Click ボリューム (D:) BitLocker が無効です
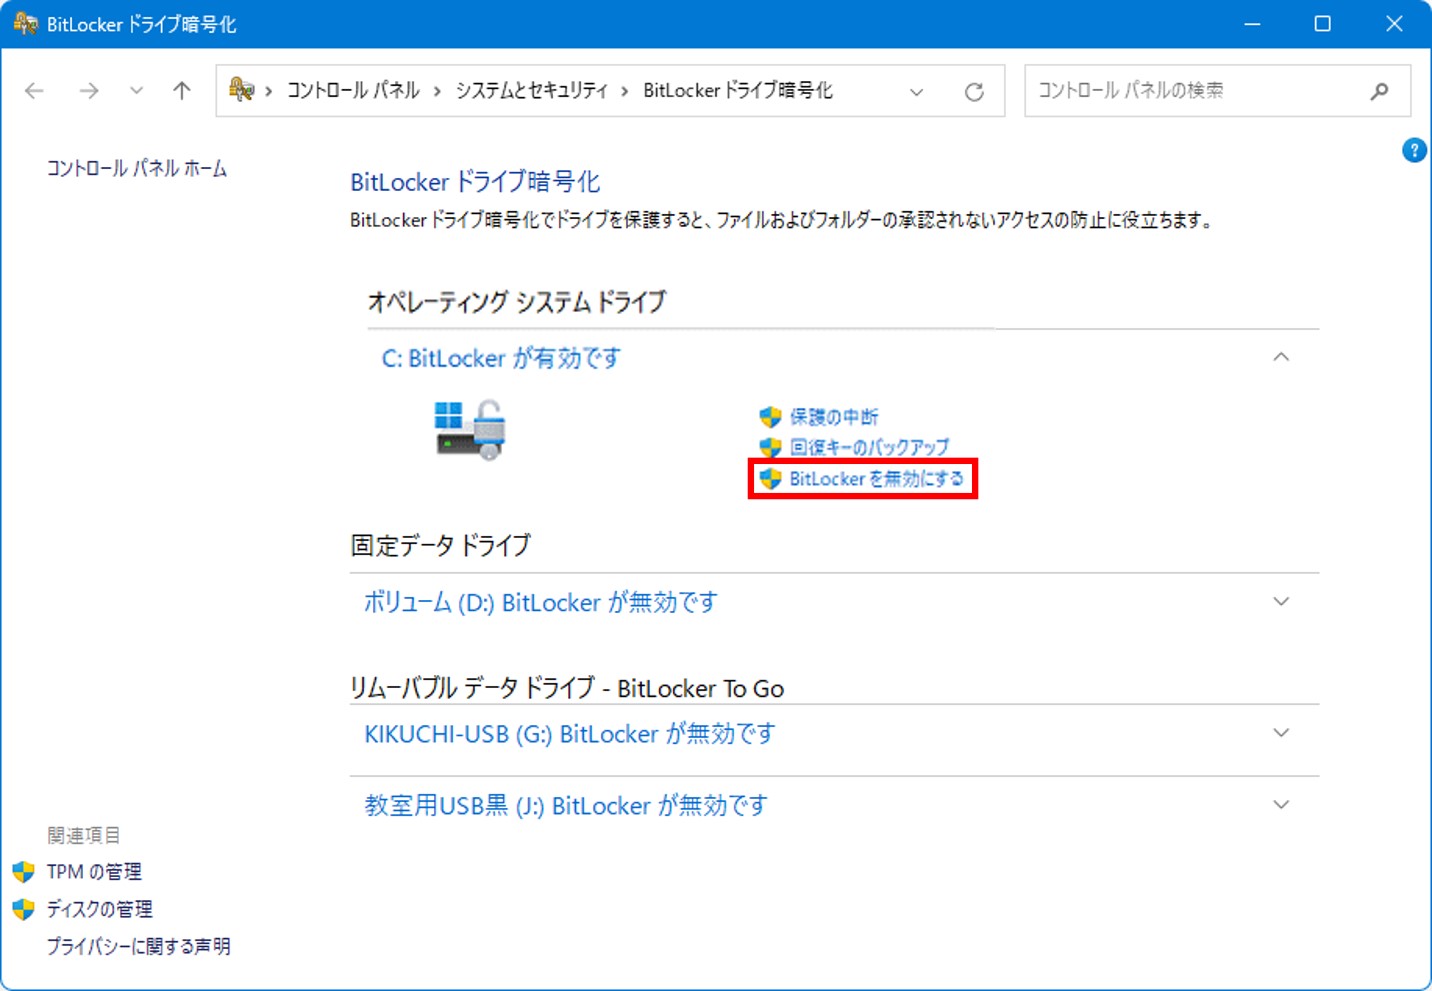Image resolution: width=1432 pixels, height=991 pixels. pyautogui.click(x=541, y=602)
